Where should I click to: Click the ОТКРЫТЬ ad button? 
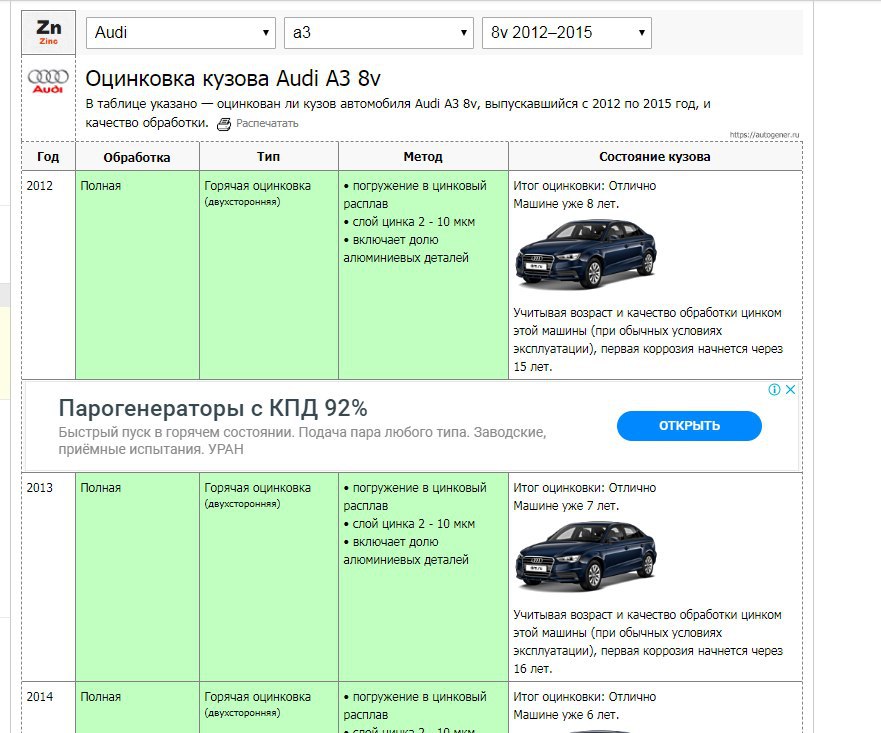(689, 426)
